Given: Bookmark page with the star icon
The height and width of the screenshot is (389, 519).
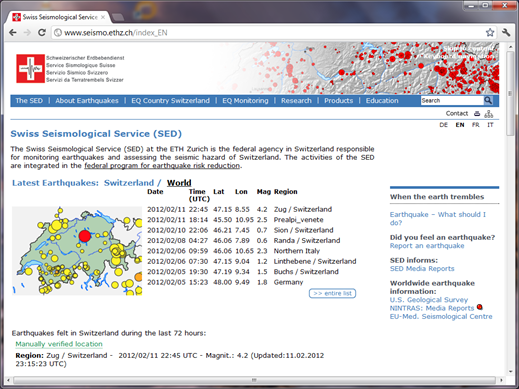Looking at the screenshot, I should [x=490, y=33].
